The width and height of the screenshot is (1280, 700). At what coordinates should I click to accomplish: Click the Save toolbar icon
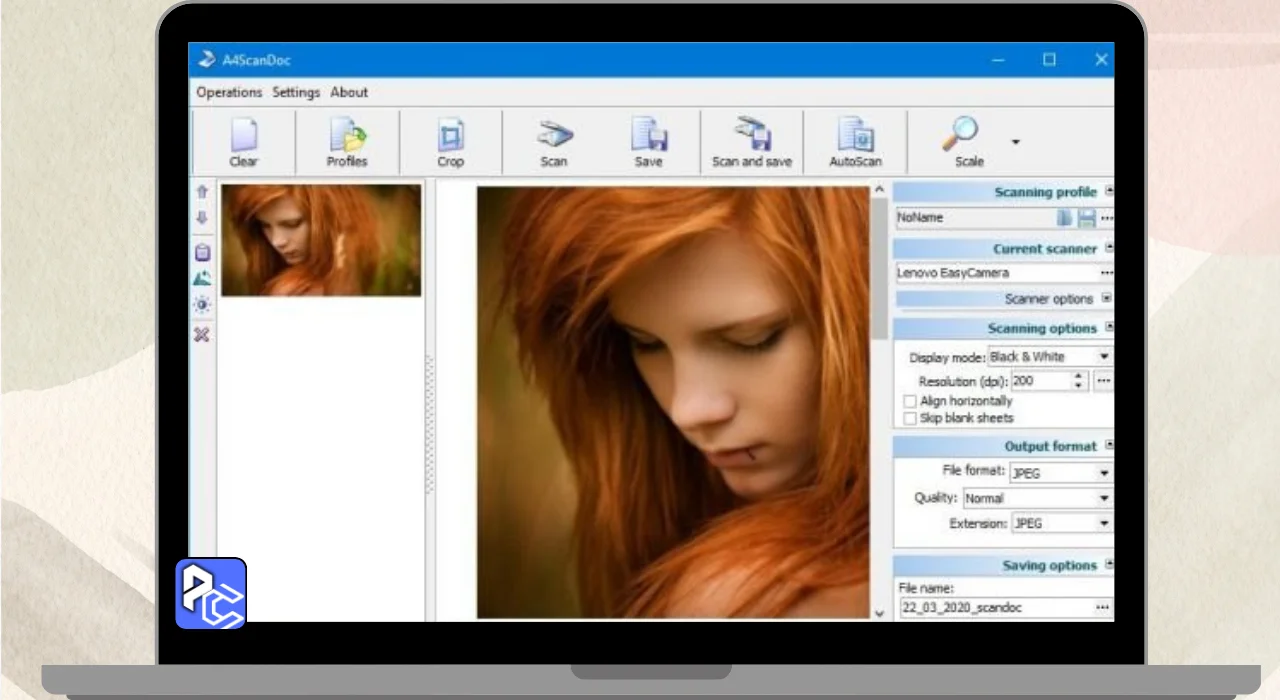tap(648, 141)
